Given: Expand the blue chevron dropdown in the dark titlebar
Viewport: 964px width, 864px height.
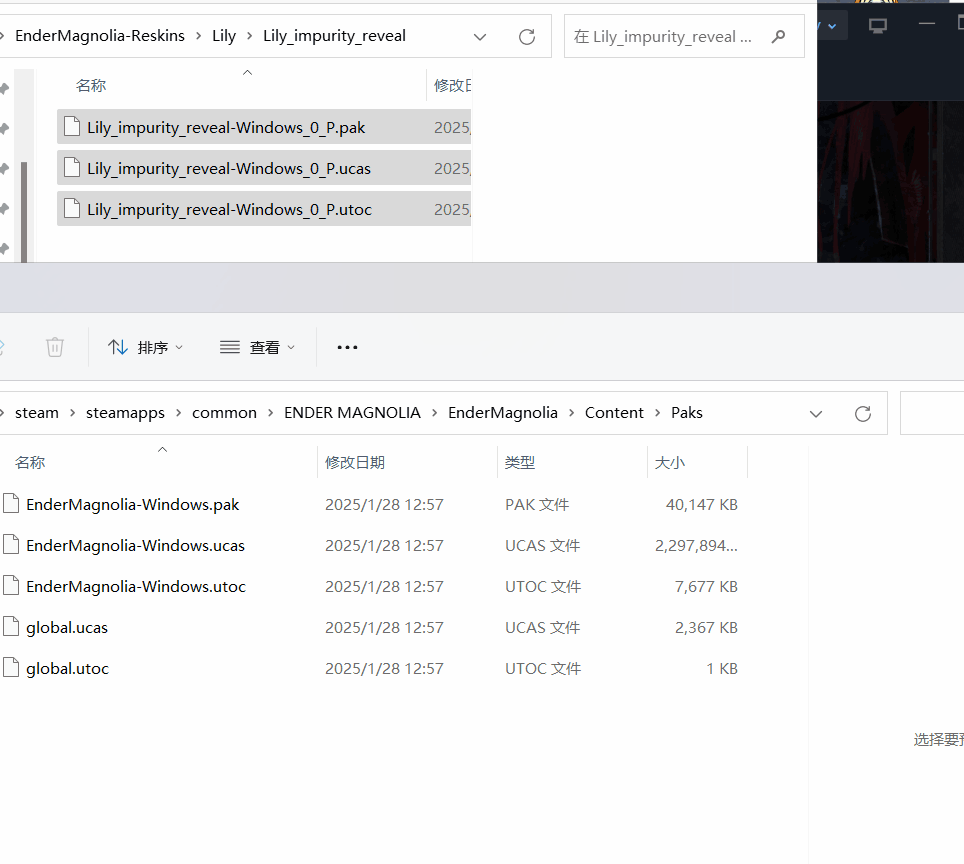Looking at the screenshot, I should point(833,25).
